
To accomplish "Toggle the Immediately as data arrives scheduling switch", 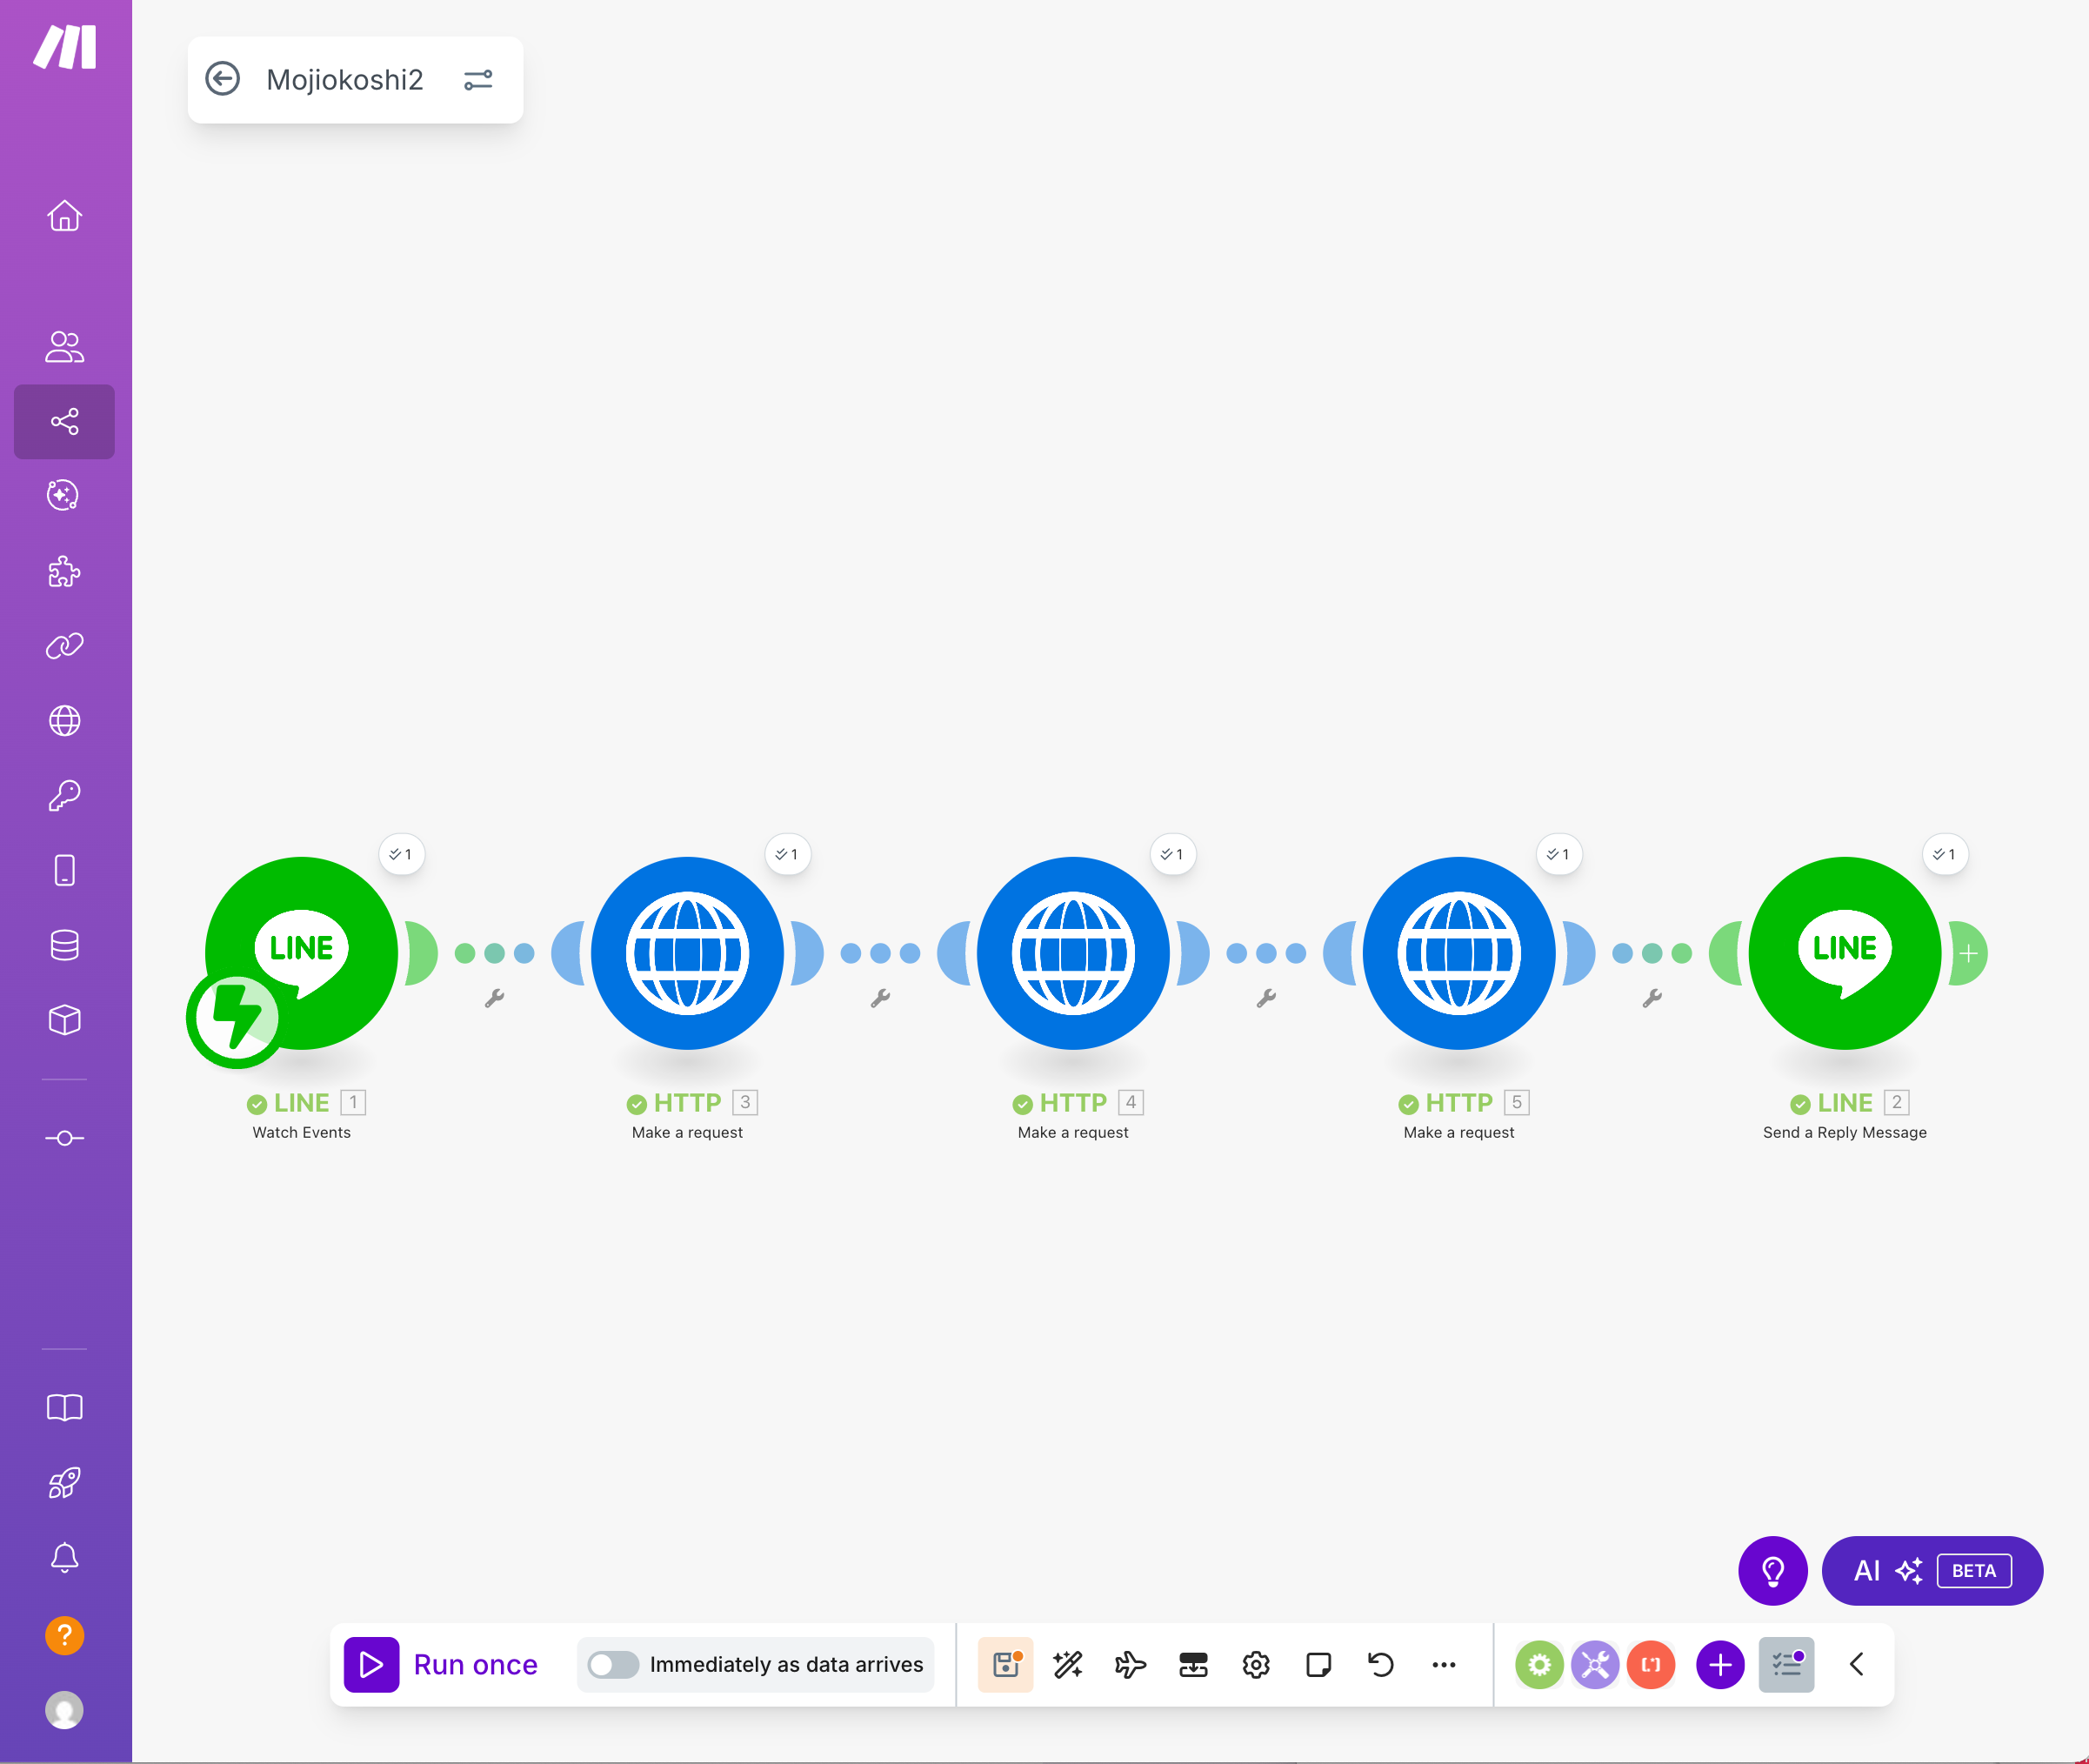I will tap(612, 1664).
